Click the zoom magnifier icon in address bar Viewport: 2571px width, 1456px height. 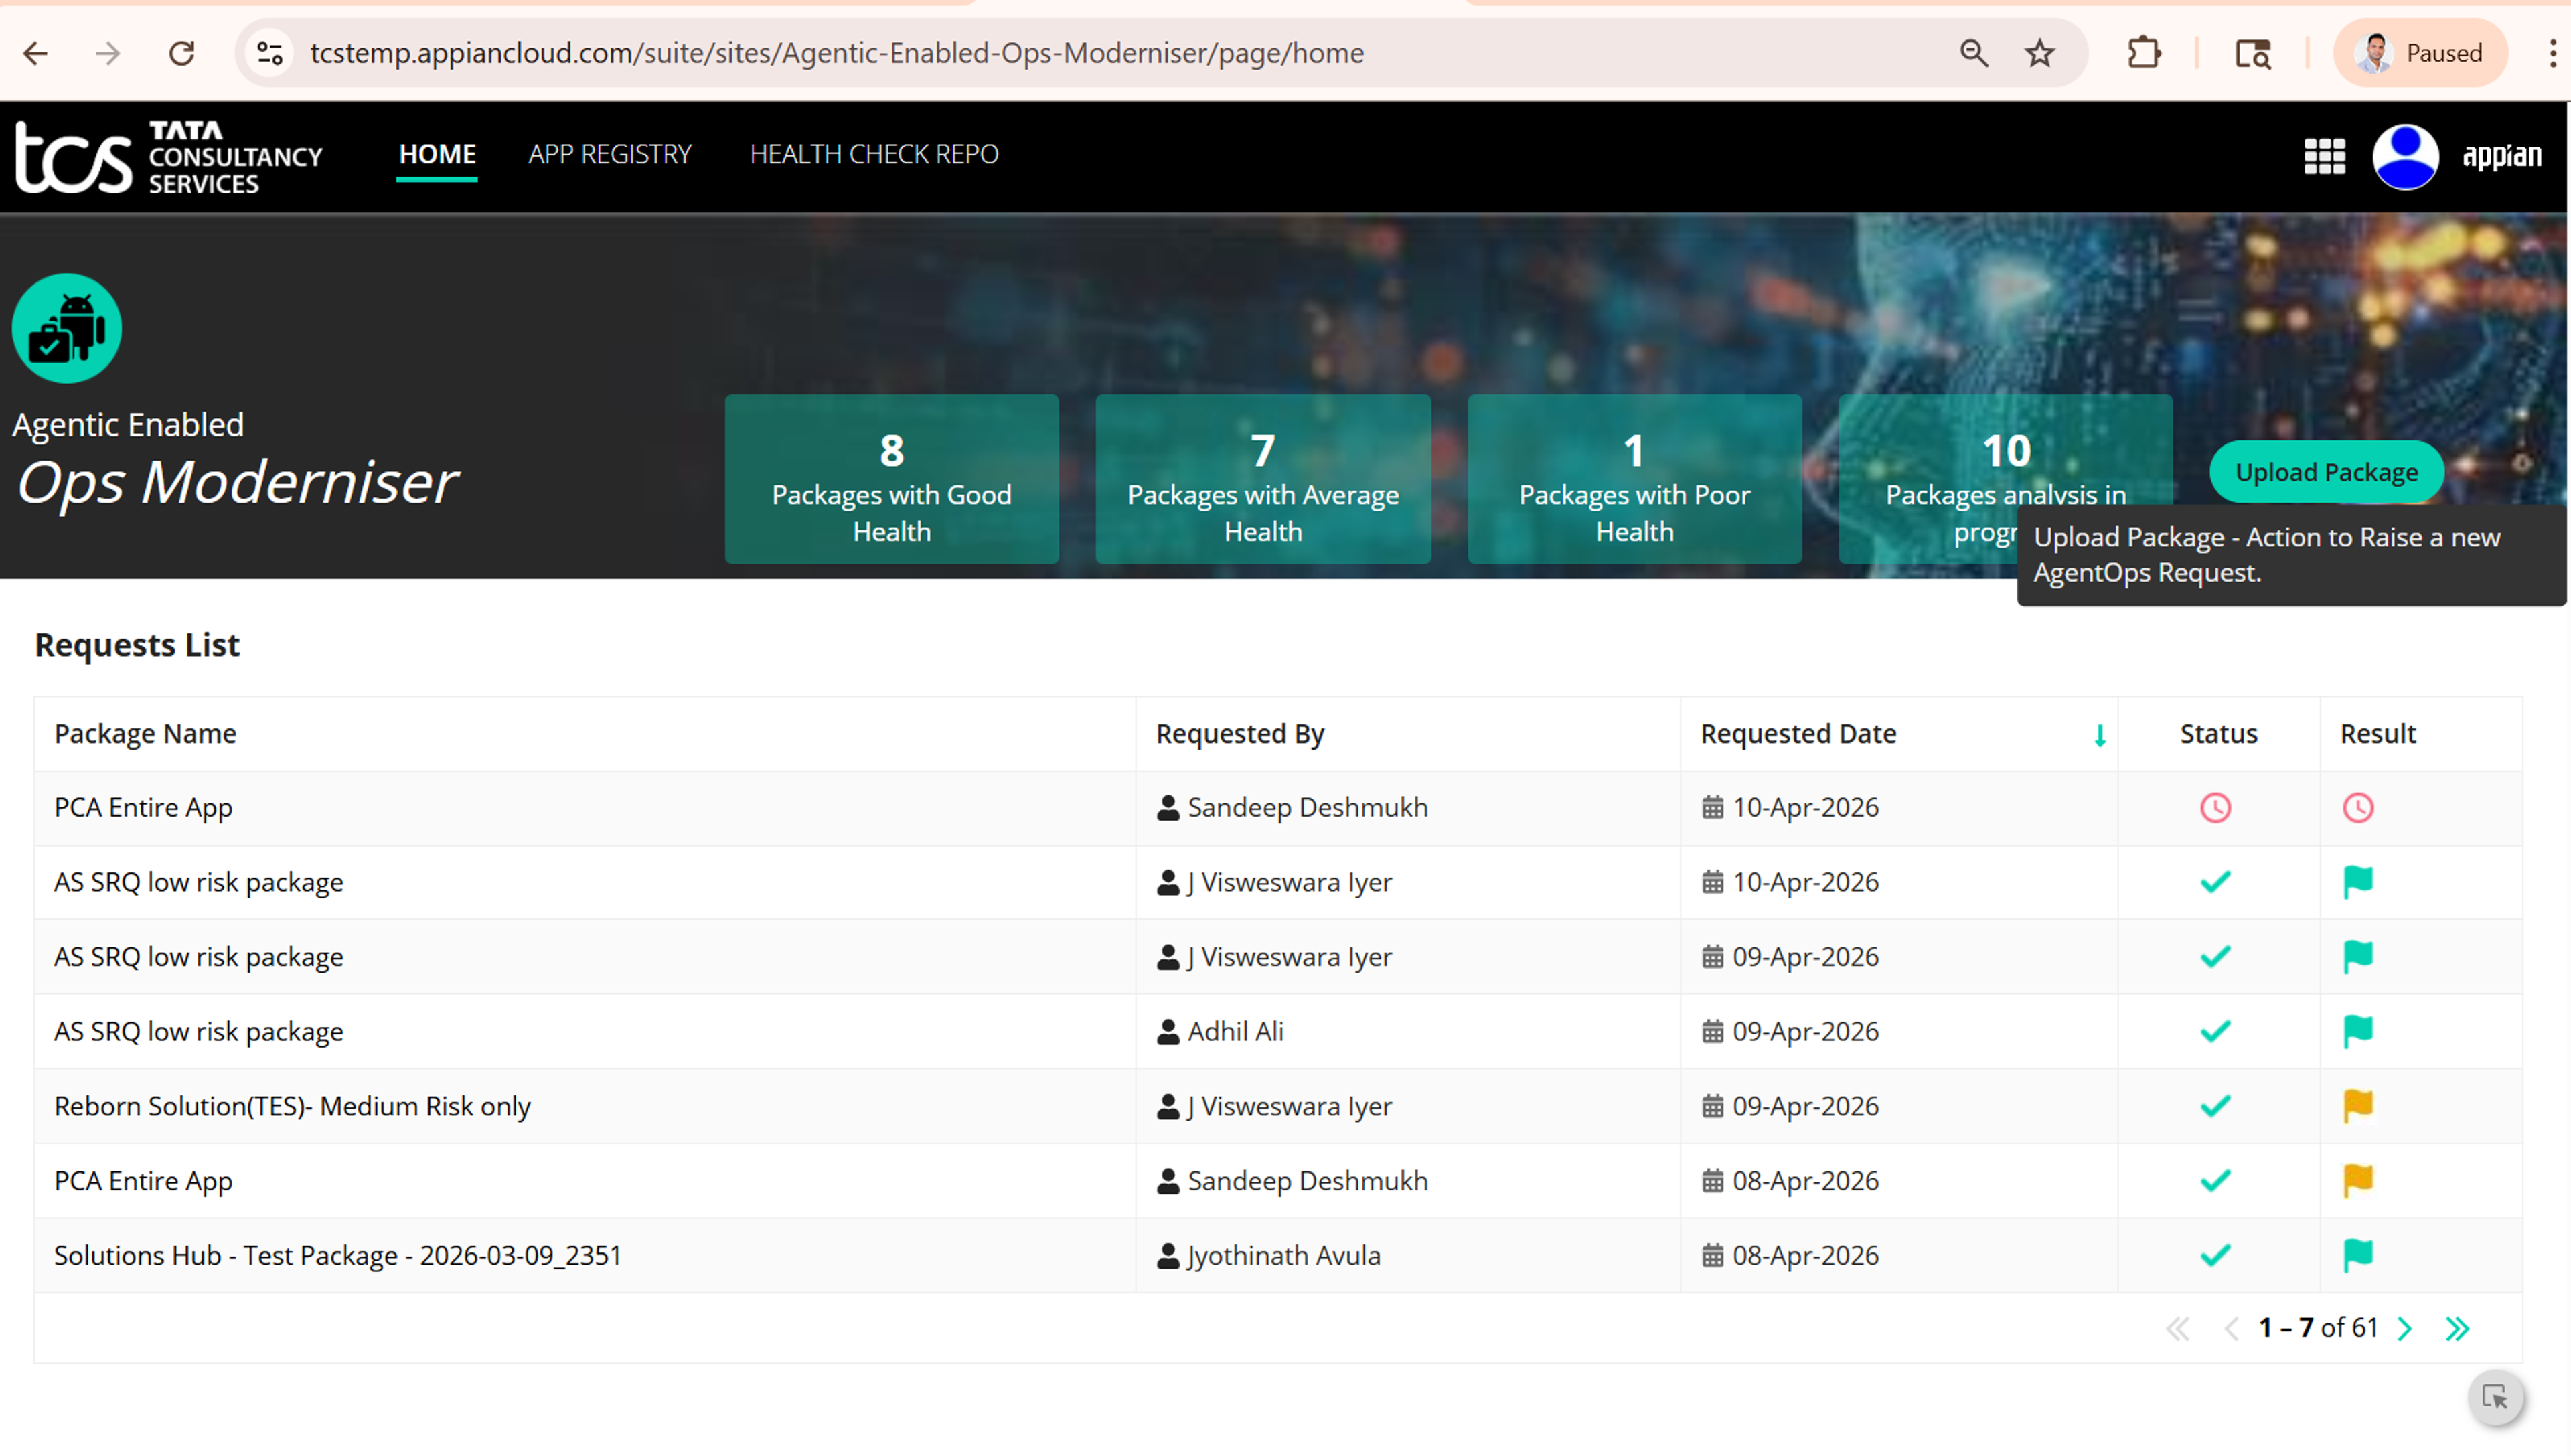pos(1973,53)
